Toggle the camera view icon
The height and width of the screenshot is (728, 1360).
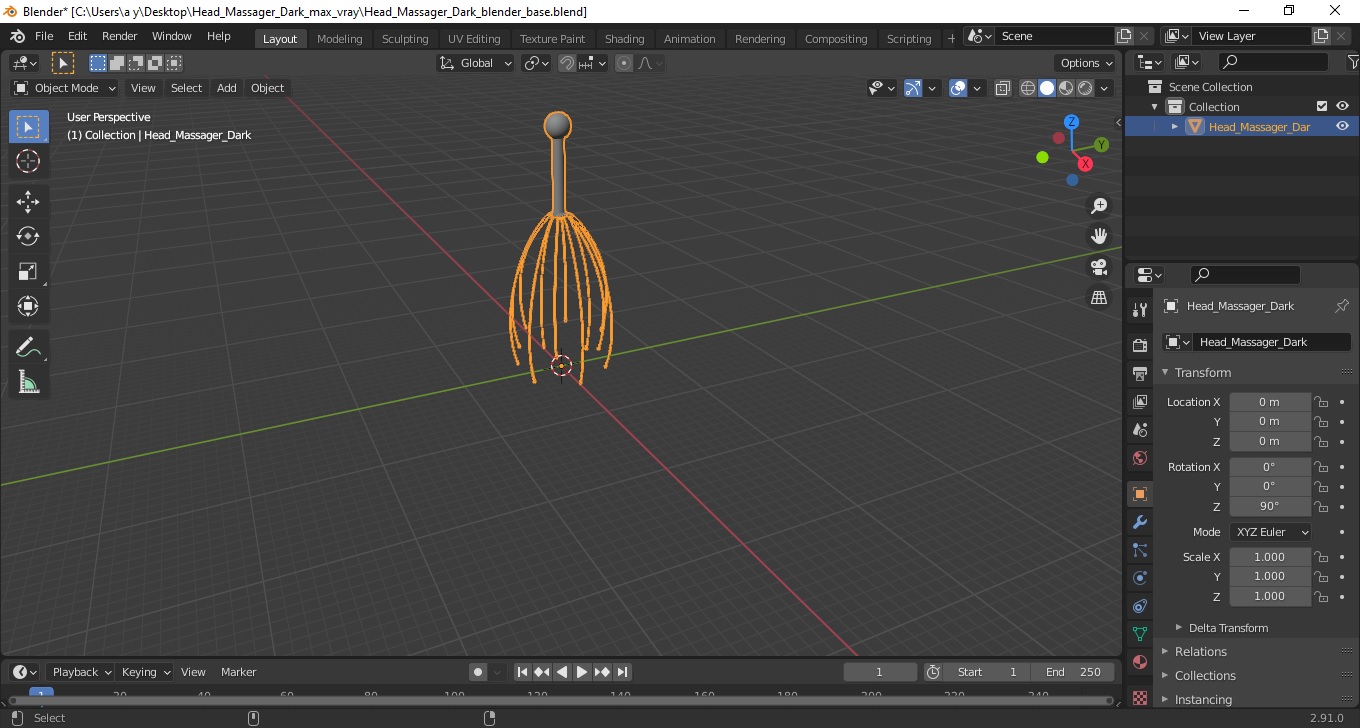1099,267
